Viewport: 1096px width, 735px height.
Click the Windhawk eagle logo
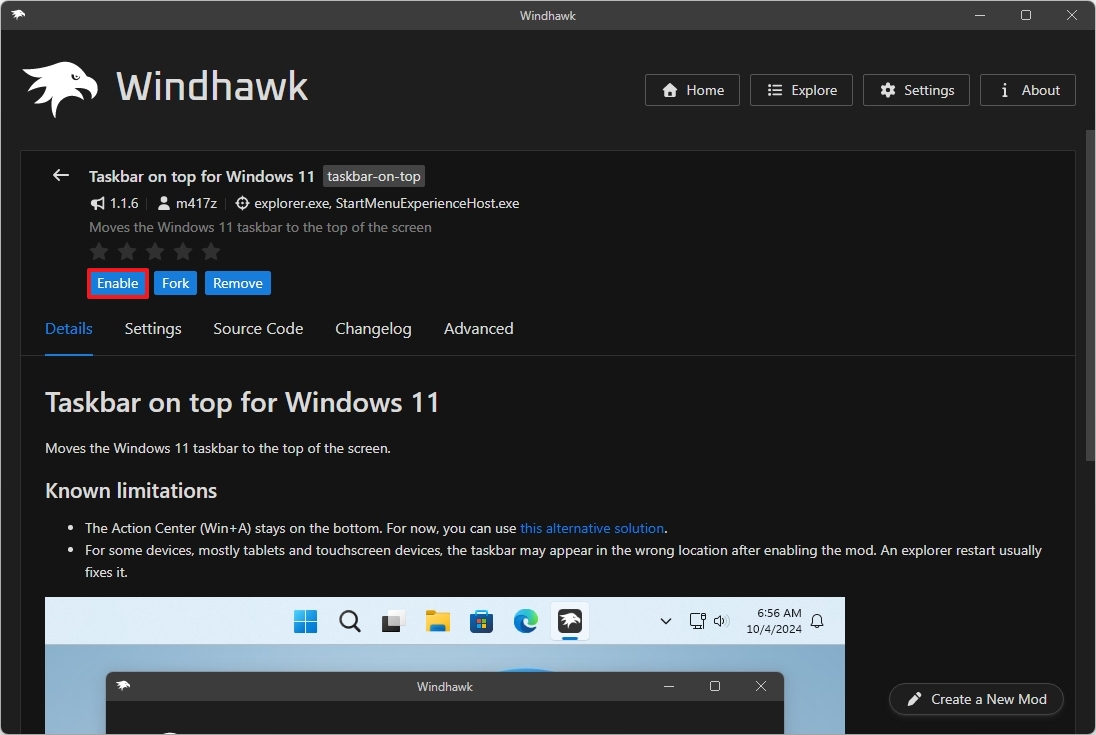tap(59, 87)
